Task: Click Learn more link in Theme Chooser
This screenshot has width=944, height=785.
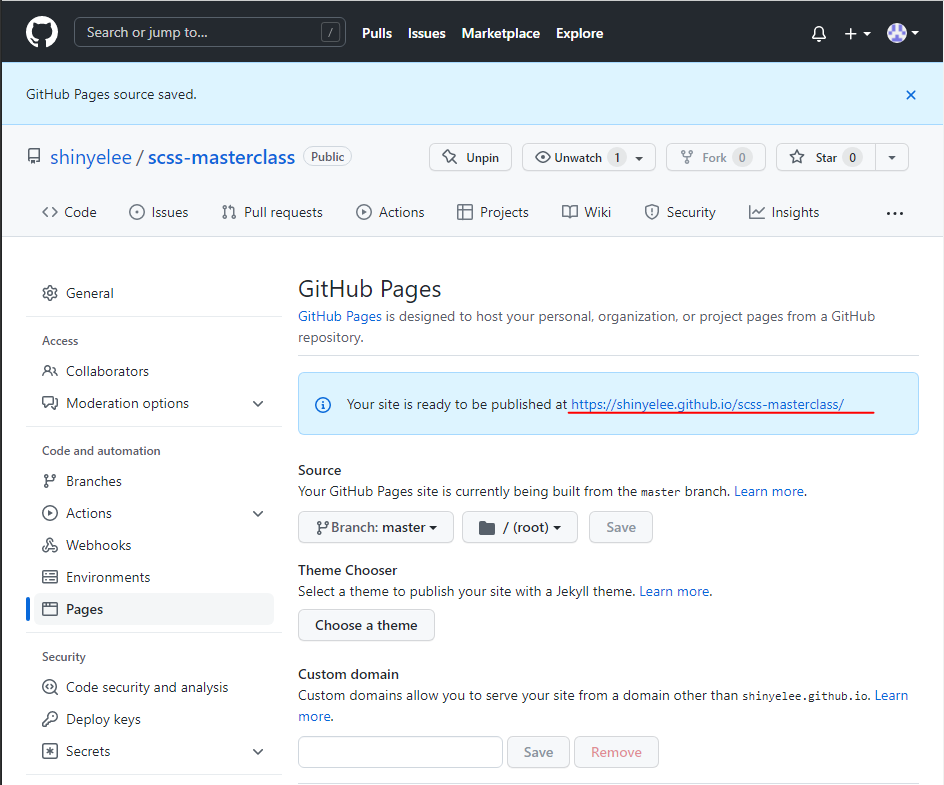Action: coord(674,592)
